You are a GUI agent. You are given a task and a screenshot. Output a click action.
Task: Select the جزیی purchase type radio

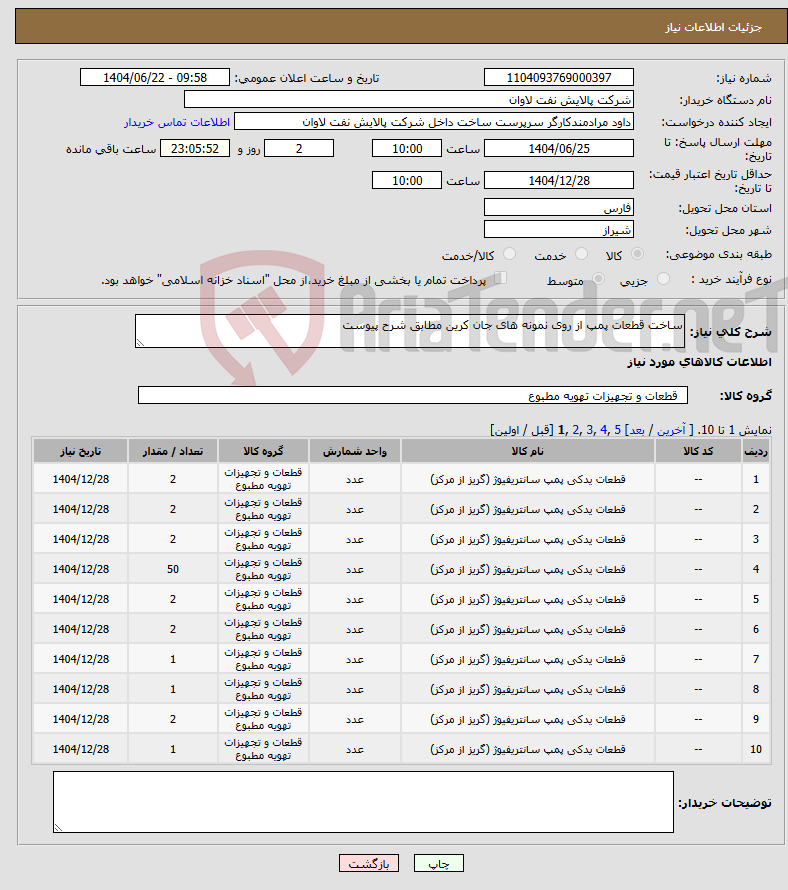tap(663, 279)
